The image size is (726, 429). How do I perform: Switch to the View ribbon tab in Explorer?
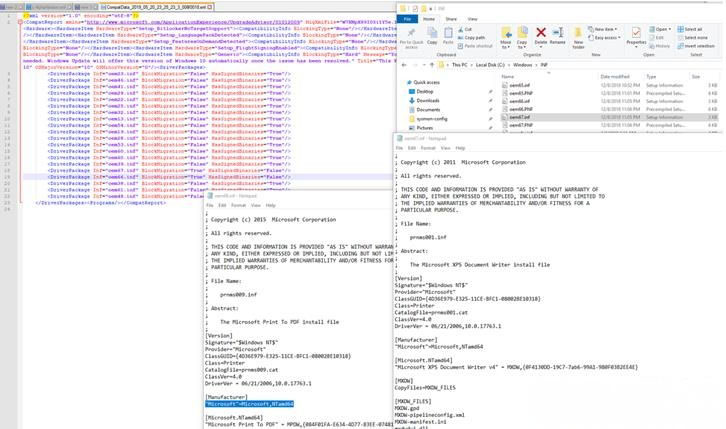[x=472, y=19]
